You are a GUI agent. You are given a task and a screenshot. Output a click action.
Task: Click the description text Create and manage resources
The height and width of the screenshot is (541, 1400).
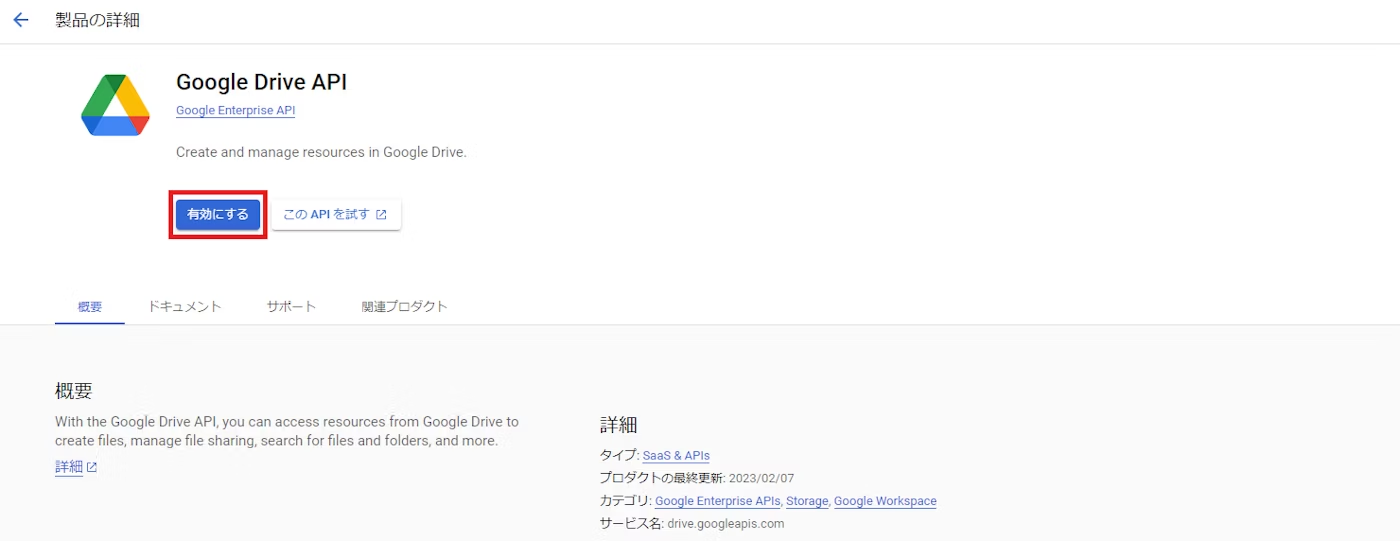pos(321,153)
